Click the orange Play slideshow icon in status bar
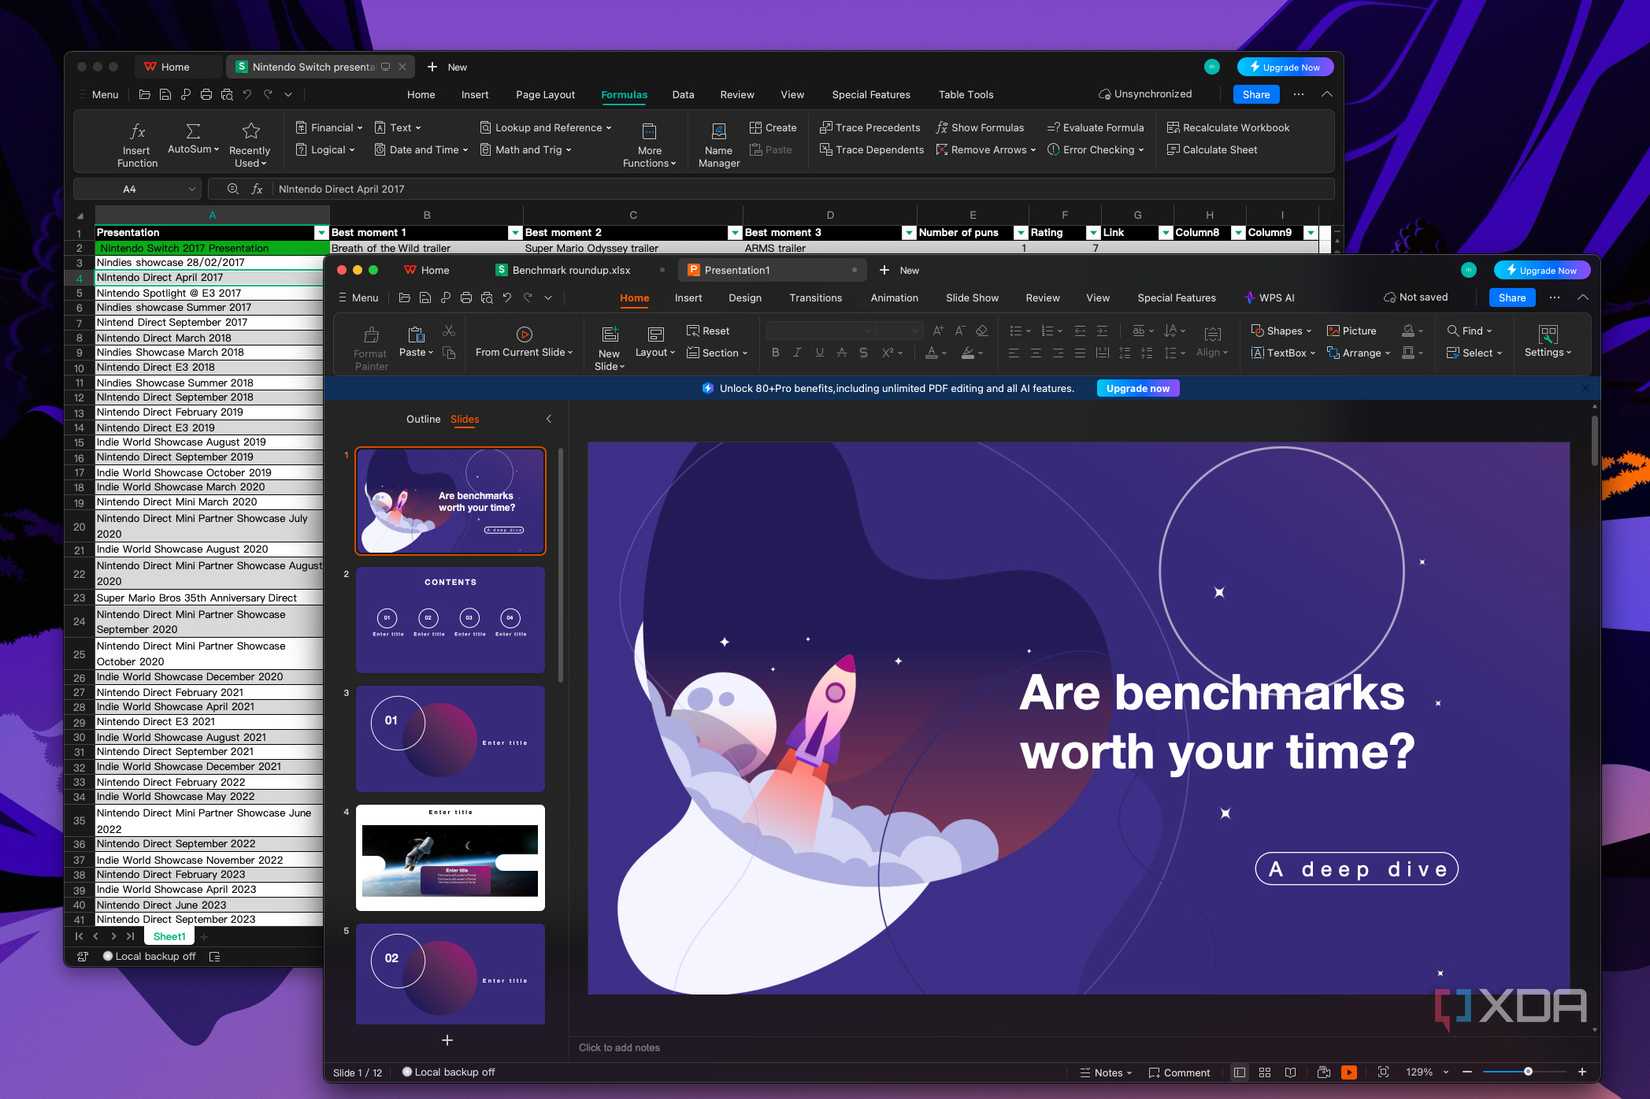1650x1099 pixels. click(x=1349, y=1071)
